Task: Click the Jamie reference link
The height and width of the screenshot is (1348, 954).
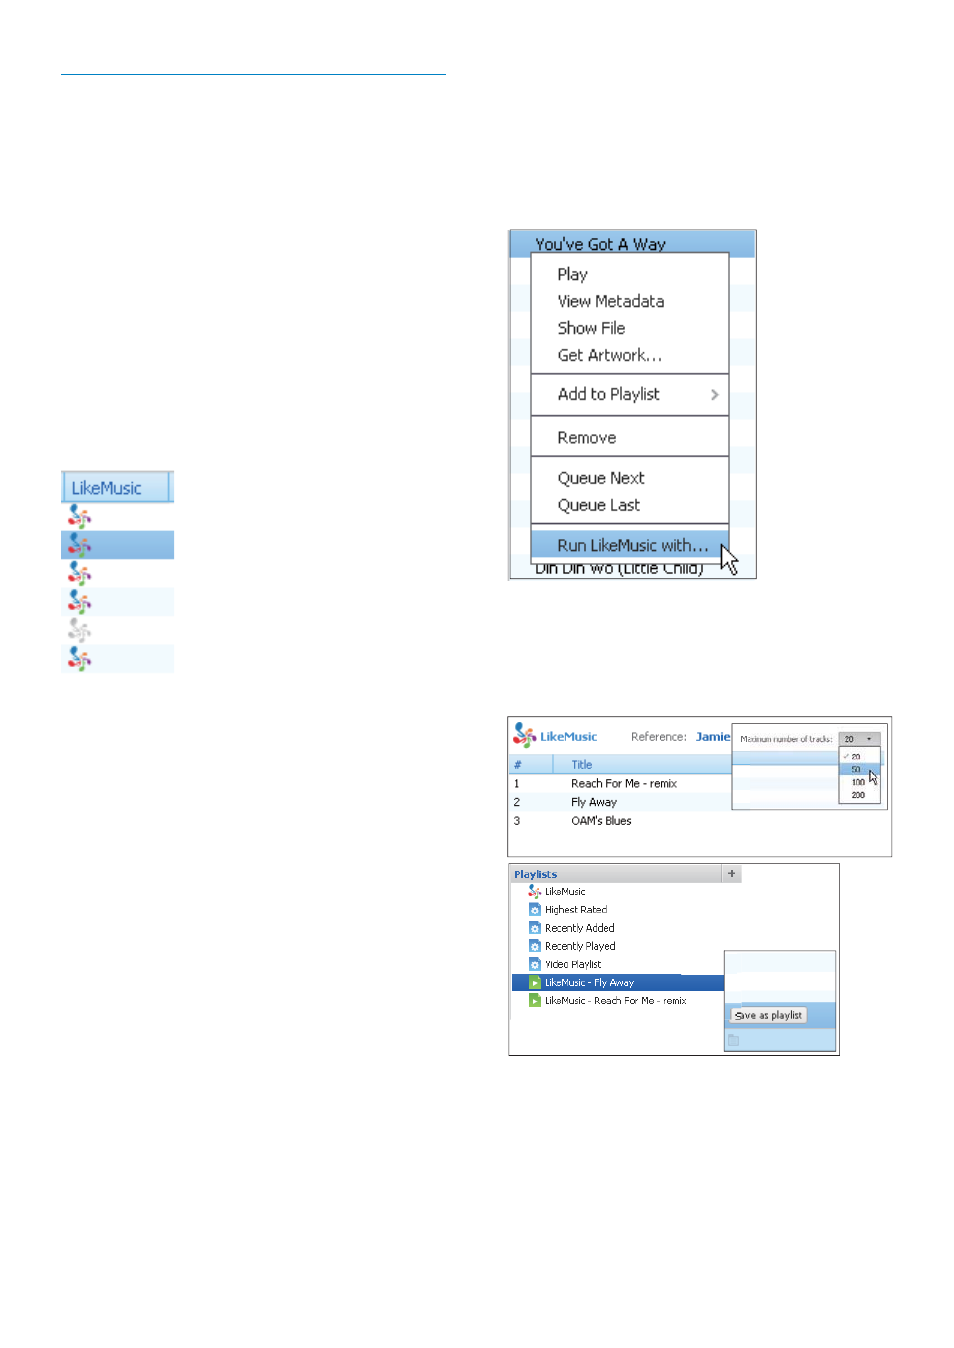Action: [x=713, y=737]
